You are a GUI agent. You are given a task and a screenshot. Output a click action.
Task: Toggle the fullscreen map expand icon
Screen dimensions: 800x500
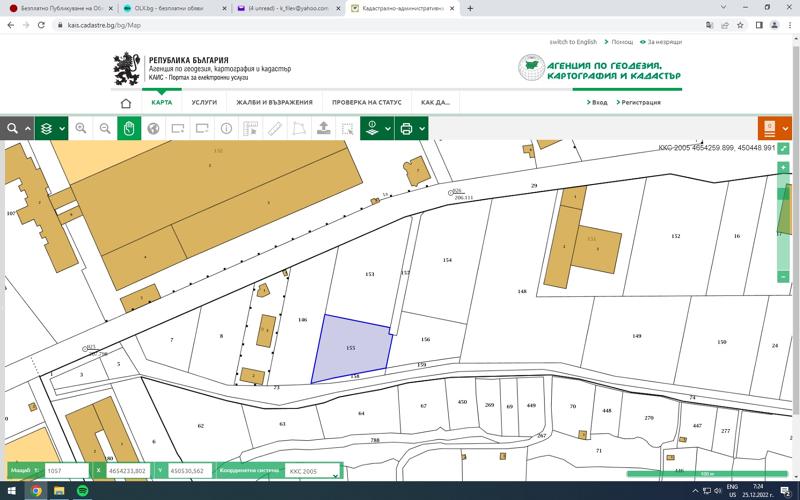point(783,148)
